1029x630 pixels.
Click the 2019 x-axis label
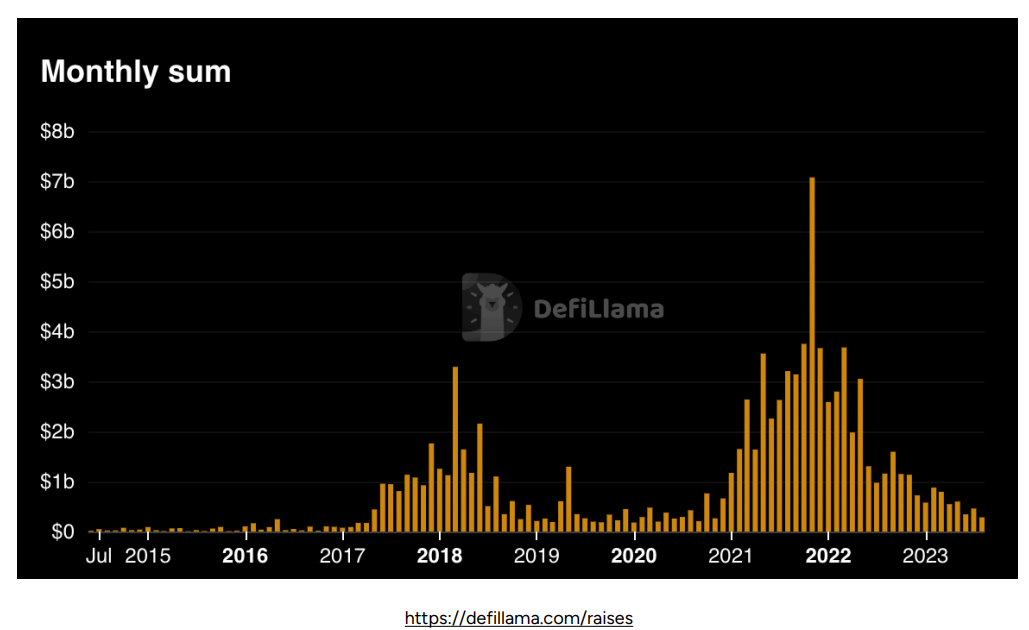point(537,555)
